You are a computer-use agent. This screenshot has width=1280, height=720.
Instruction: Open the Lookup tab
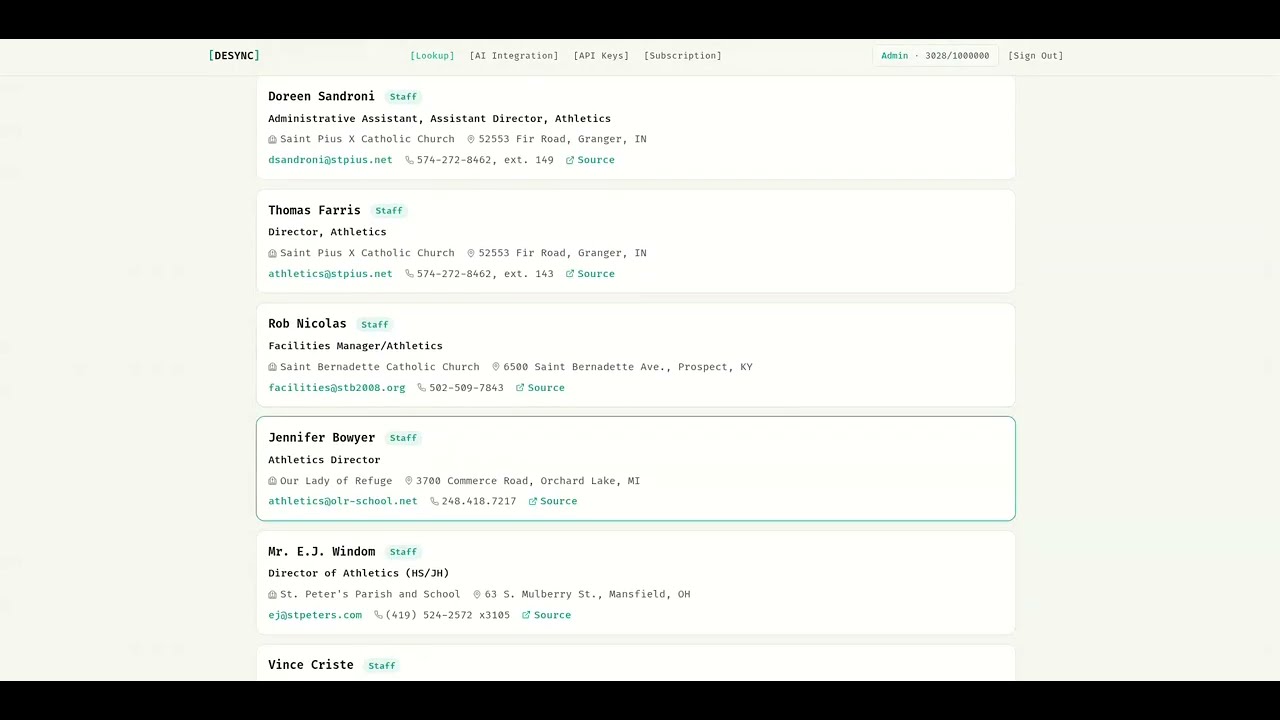pos(432,56)
